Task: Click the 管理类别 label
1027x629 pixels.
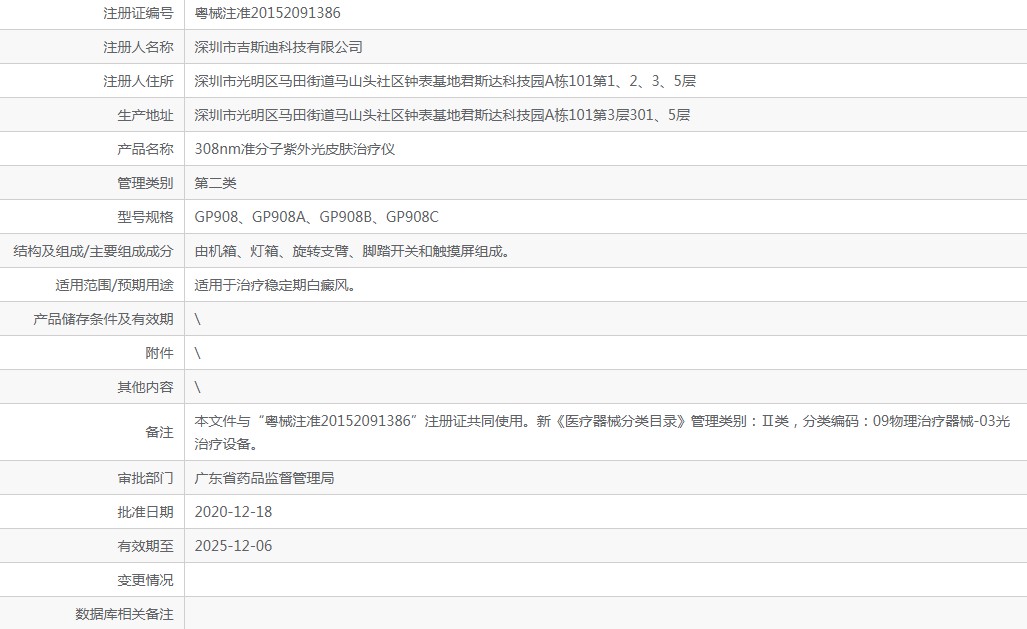Action: click(145, 183)
